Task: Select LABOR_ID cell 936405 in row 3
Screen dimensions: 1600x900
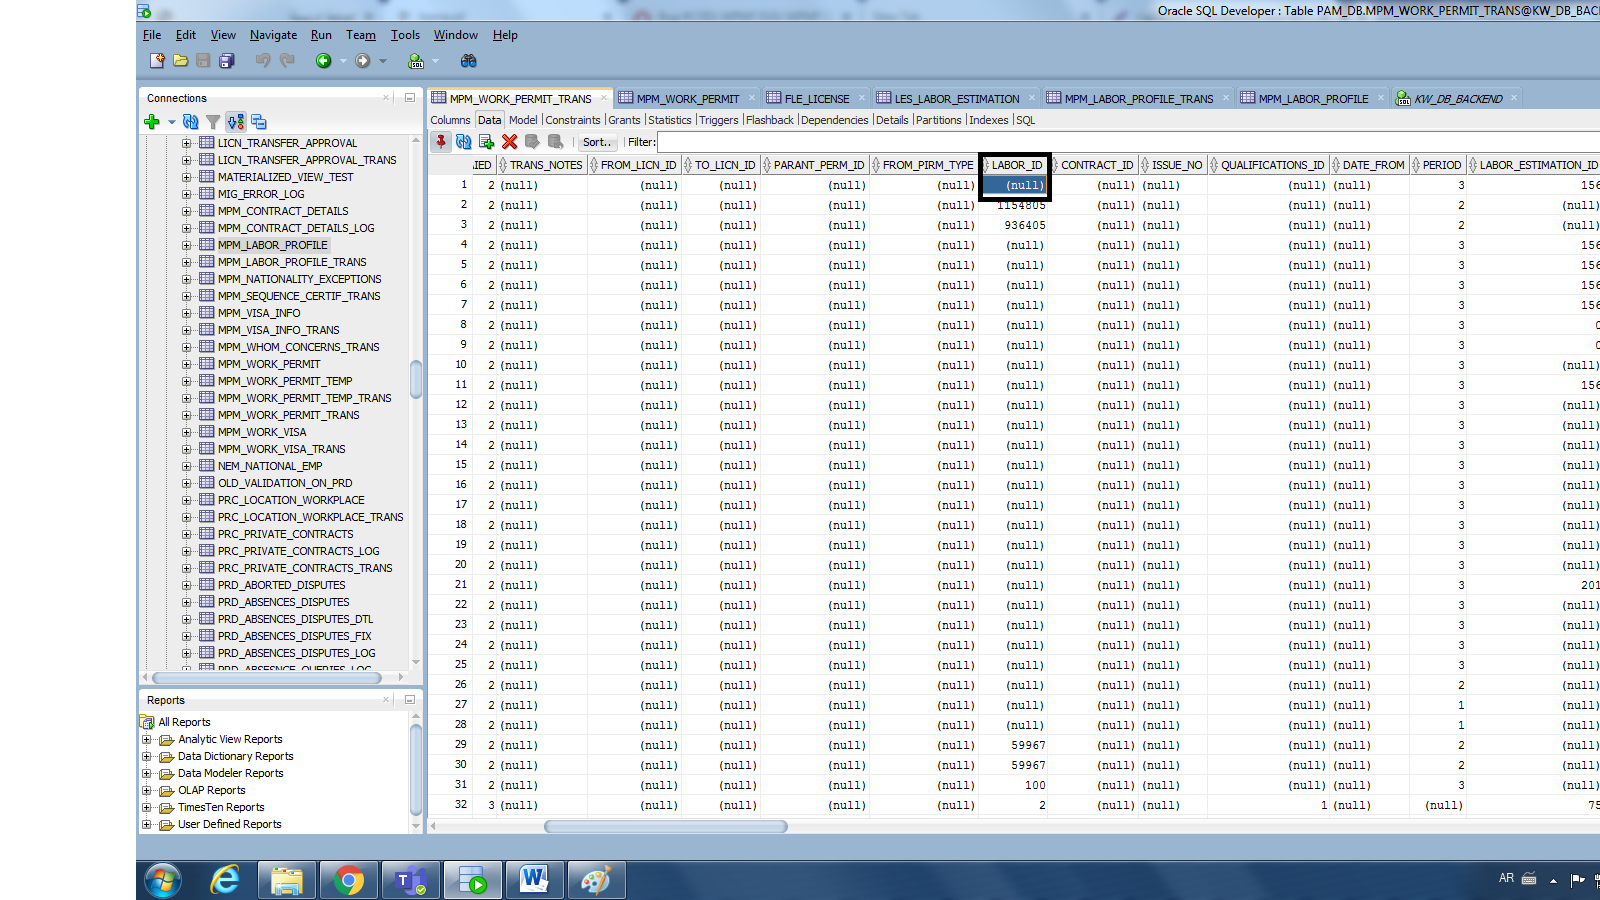Action: tap(1014, 225)
